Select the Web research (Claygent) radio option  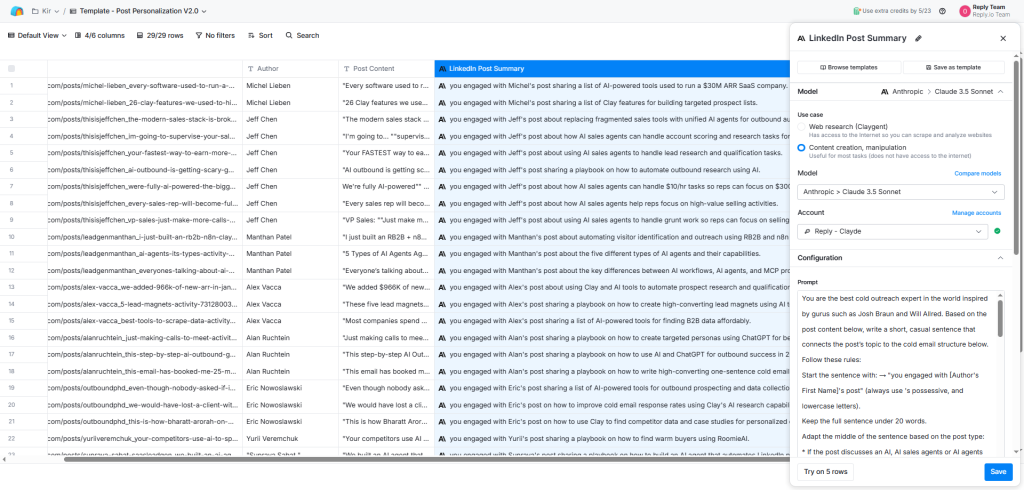801,126
